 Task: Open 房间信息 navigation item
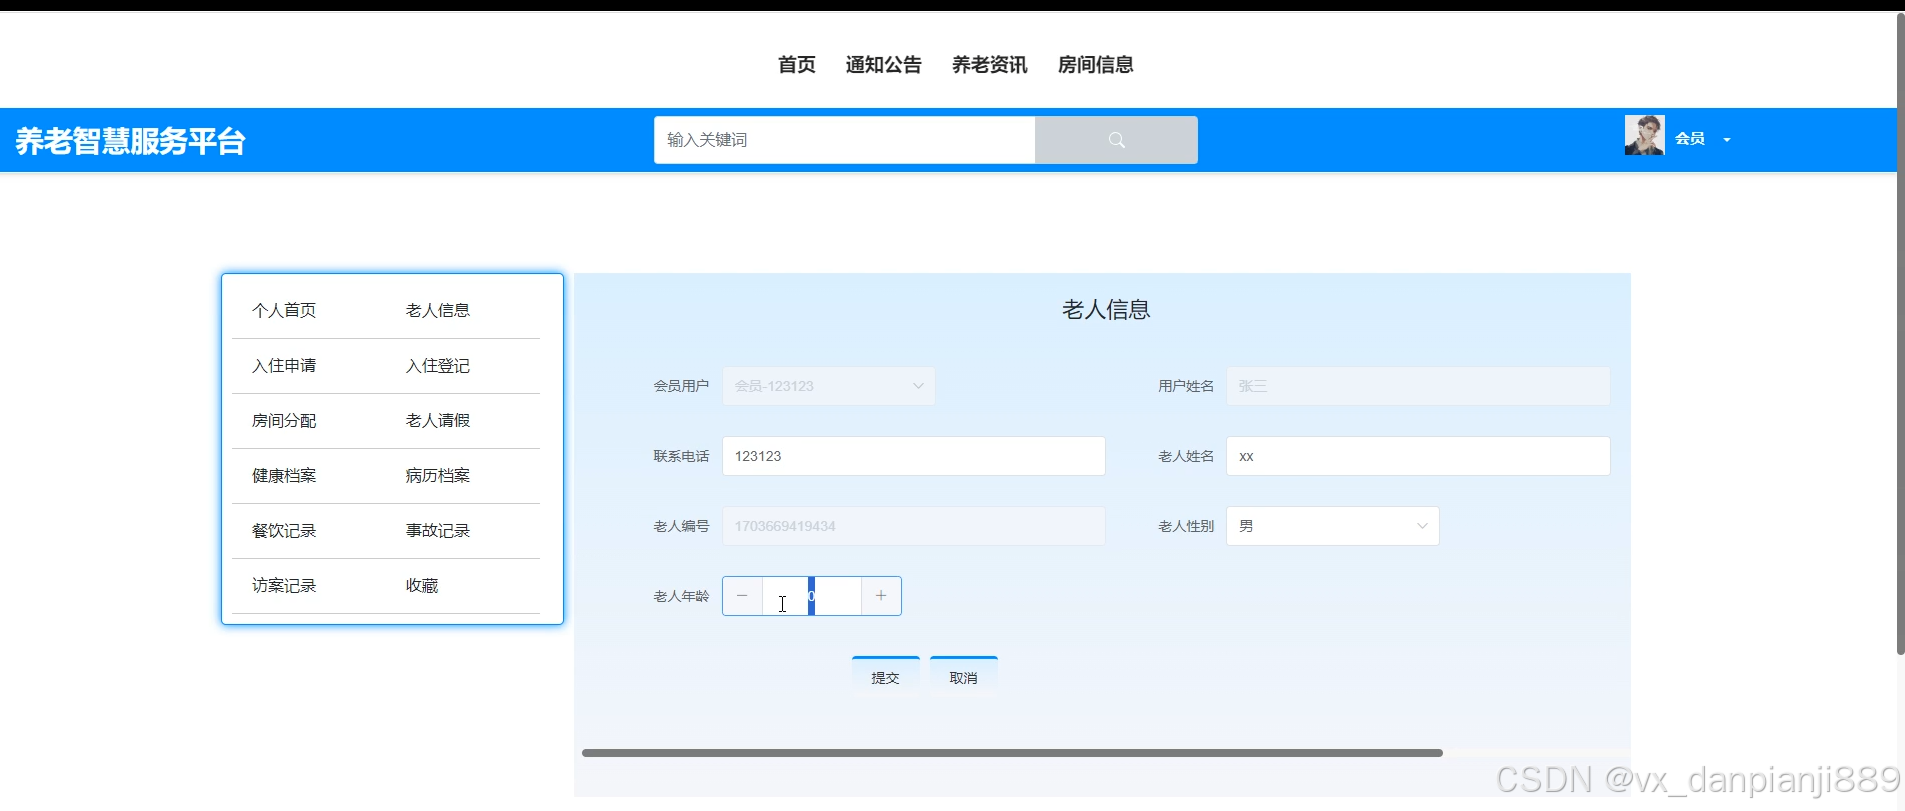(x=1096, y=65)
